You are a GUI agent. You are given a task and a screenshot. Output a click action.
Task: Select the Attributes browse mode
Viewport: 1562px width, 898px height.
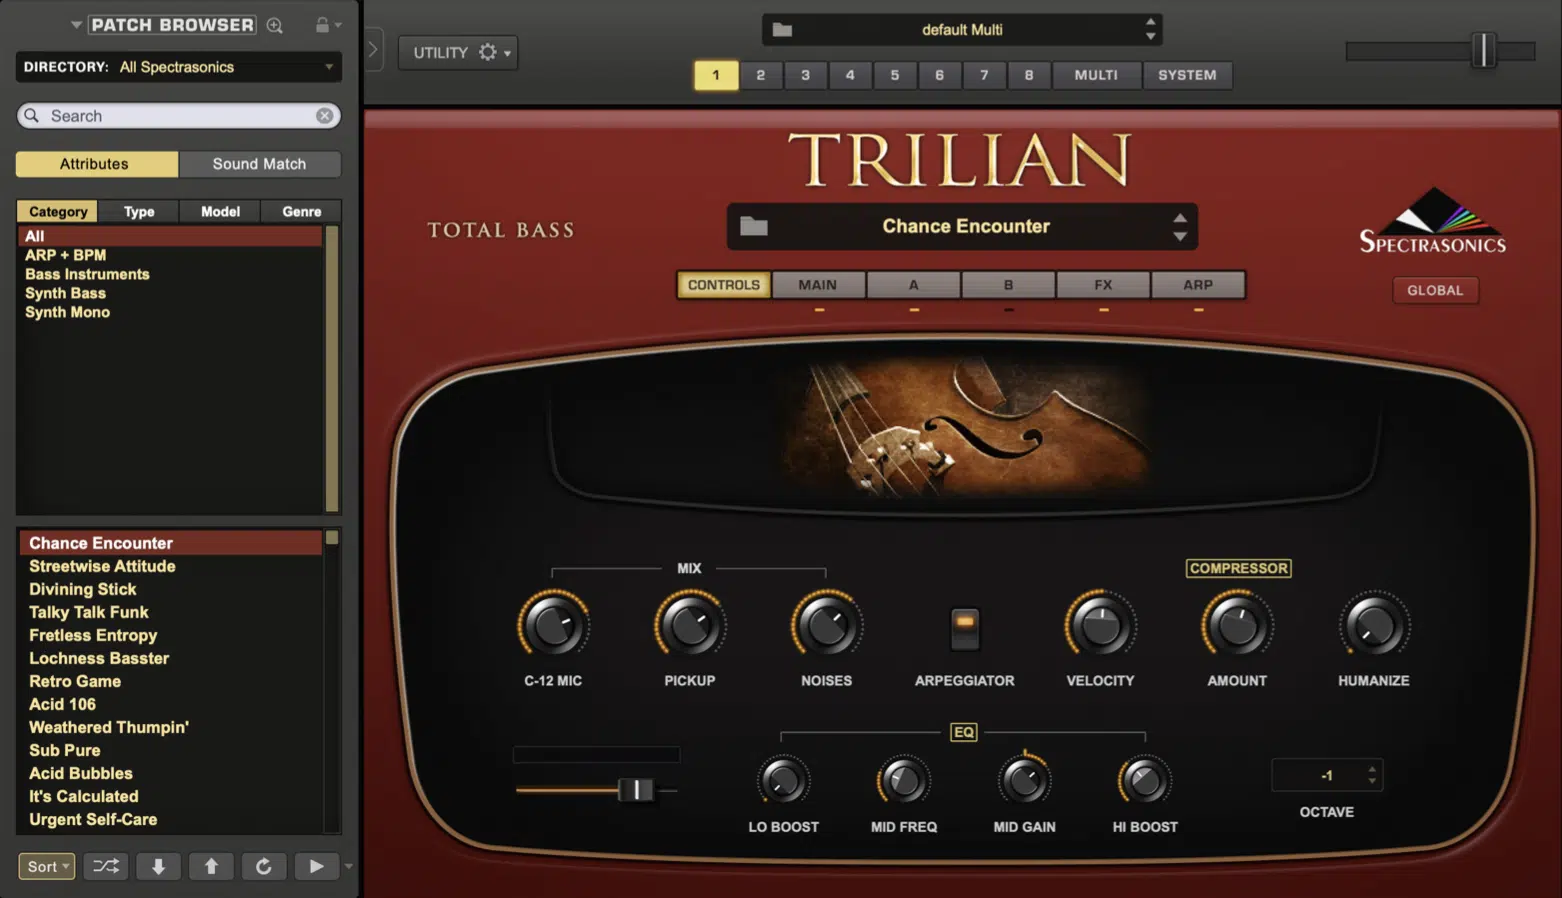click(96, 164)
